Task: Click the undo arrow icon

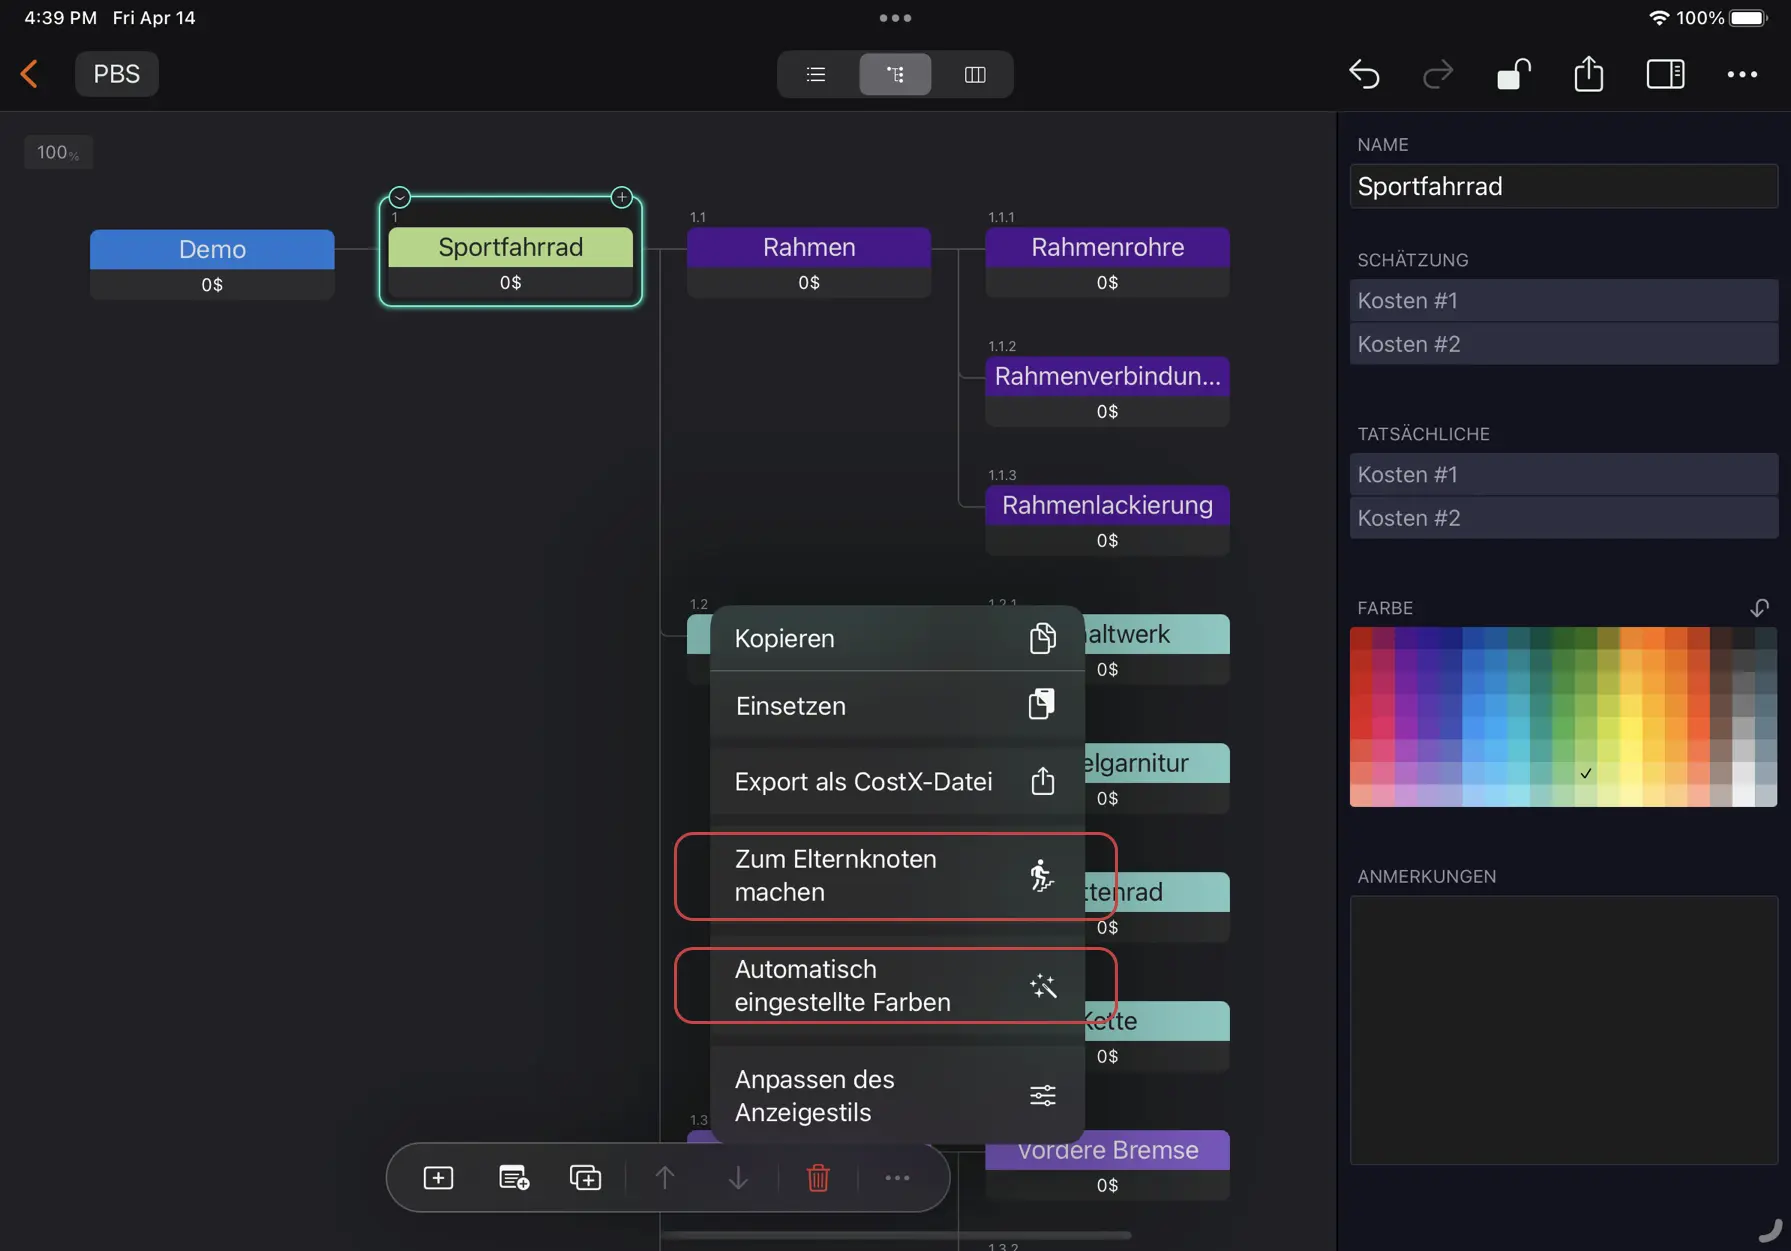Action: [x=1364, y=74]
